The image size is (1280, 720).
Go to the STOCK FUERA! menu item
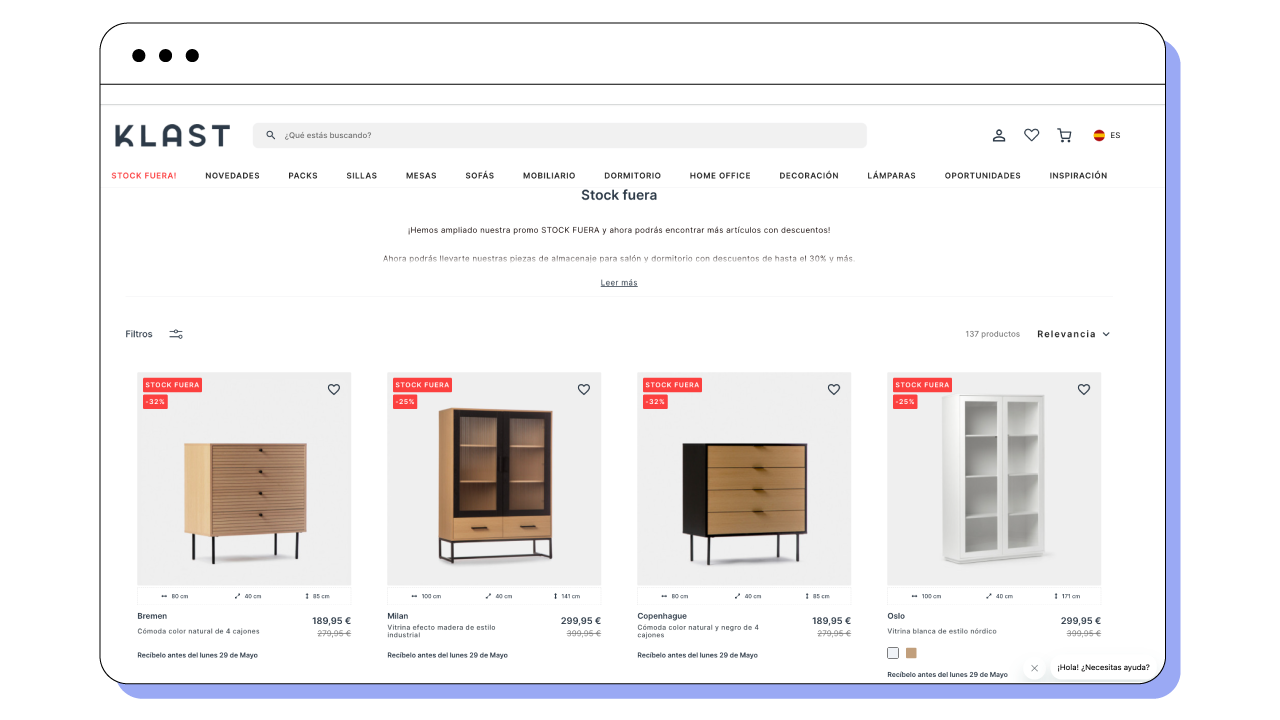[x=143, y=175]
